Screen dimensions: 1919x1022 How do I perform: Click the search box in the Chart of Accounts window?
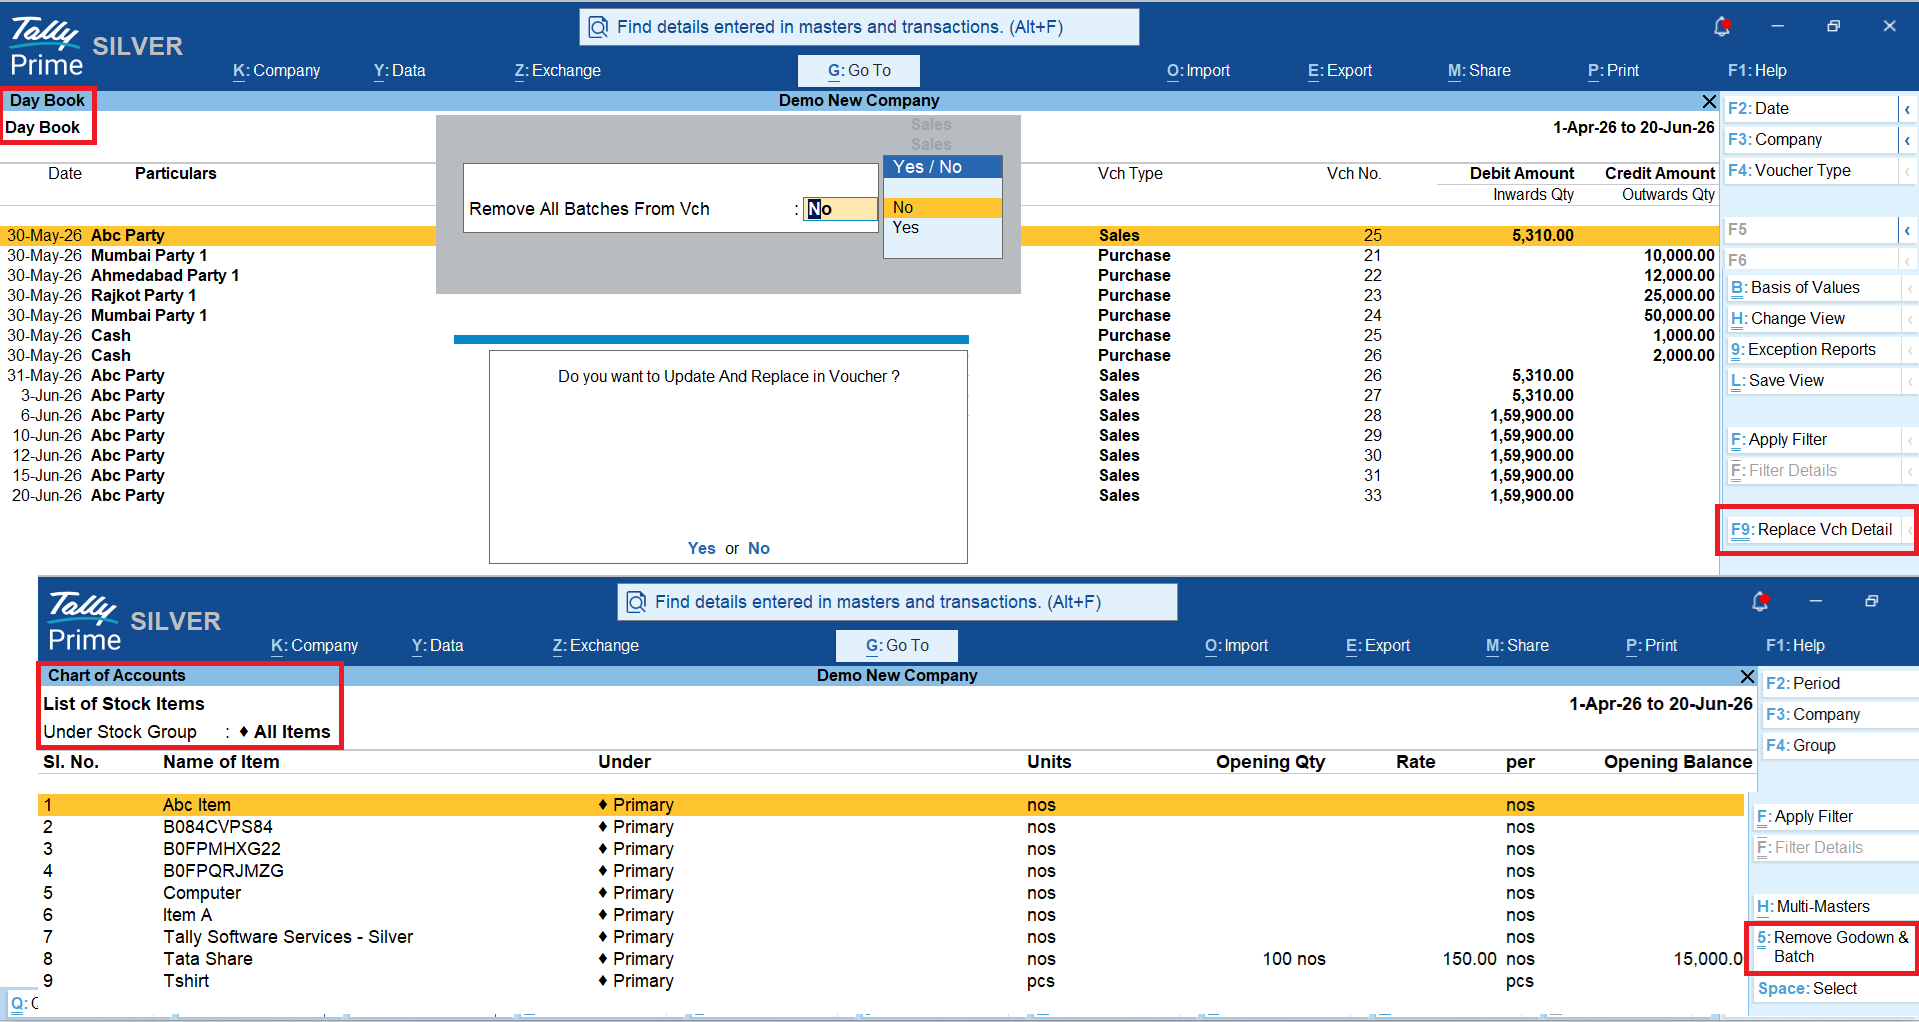(x=897, y=602)
